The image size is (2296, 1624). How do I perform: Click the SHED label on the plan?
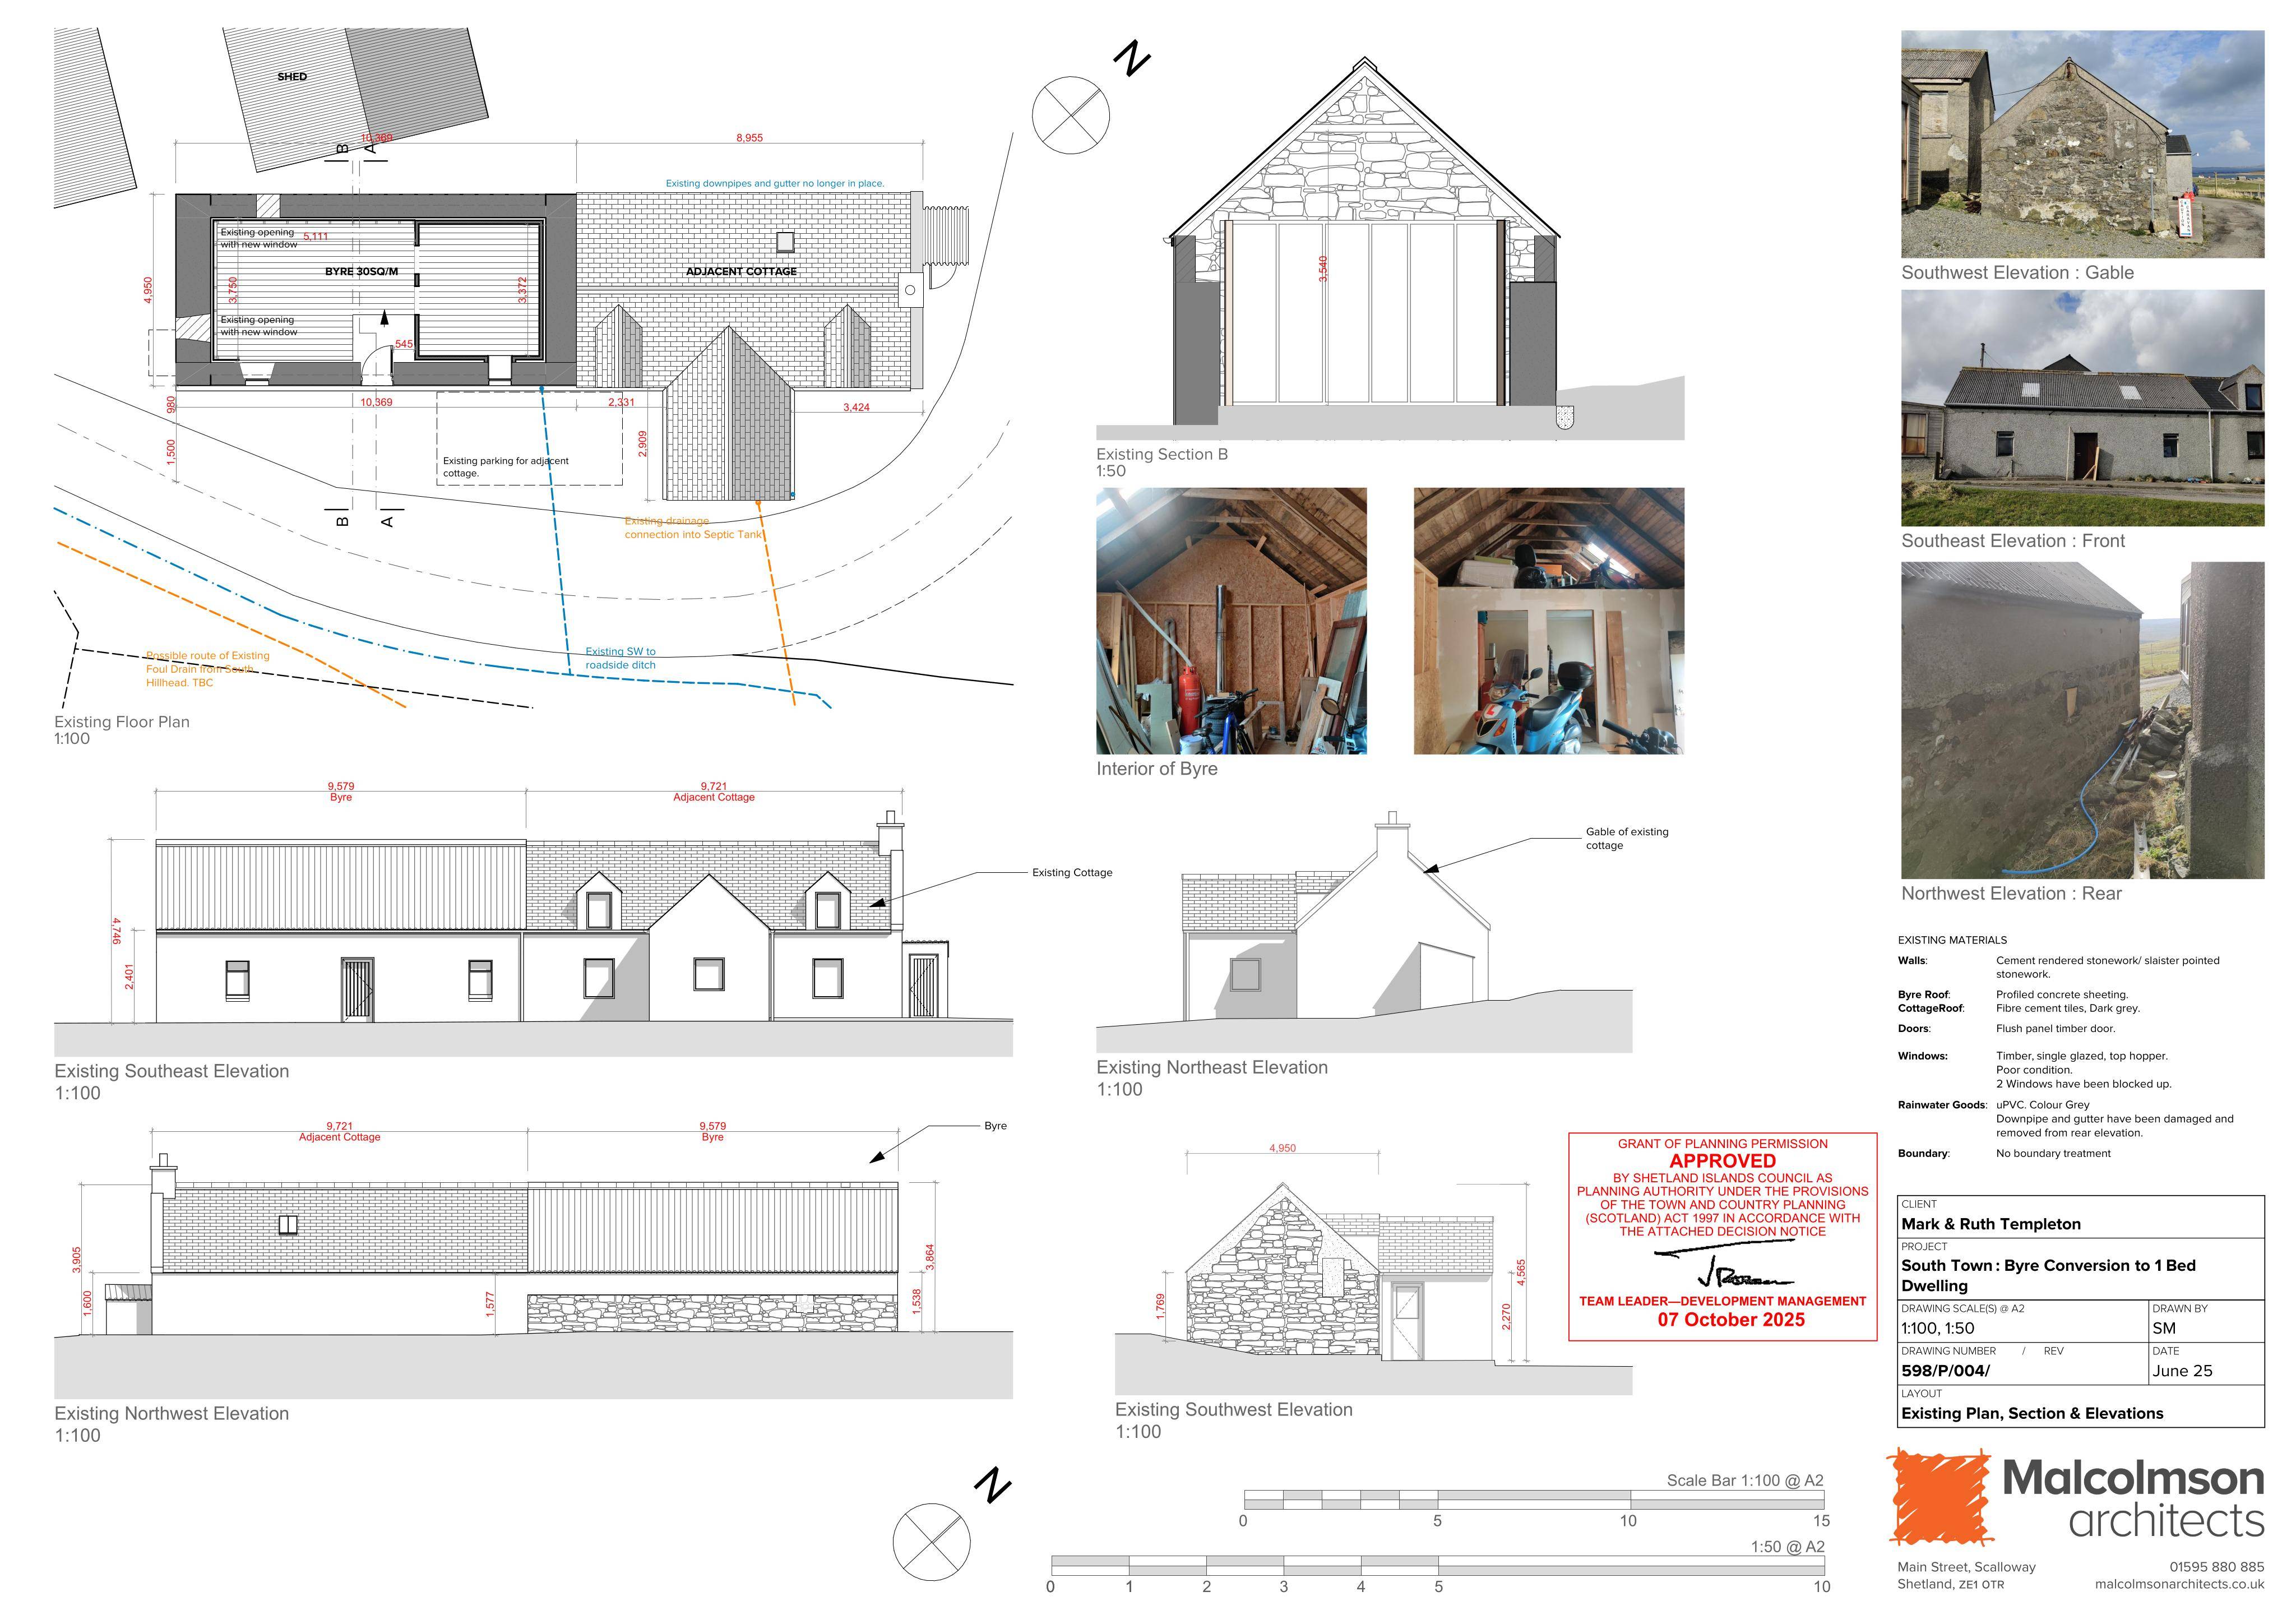(x=292, y=76)
